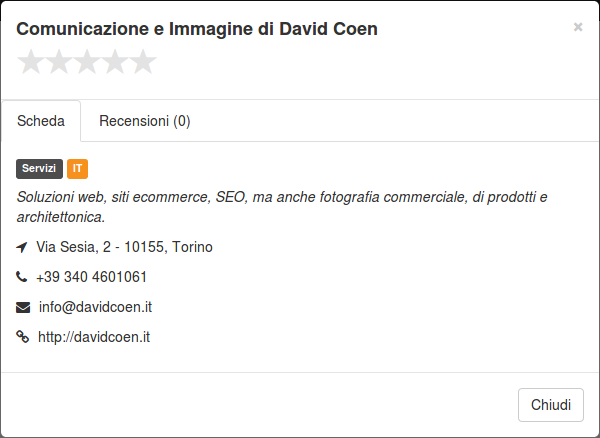Switch to the Recensioni (0) tab
Image resolution: width=600 pixels, height=438 pixels.
145,121
